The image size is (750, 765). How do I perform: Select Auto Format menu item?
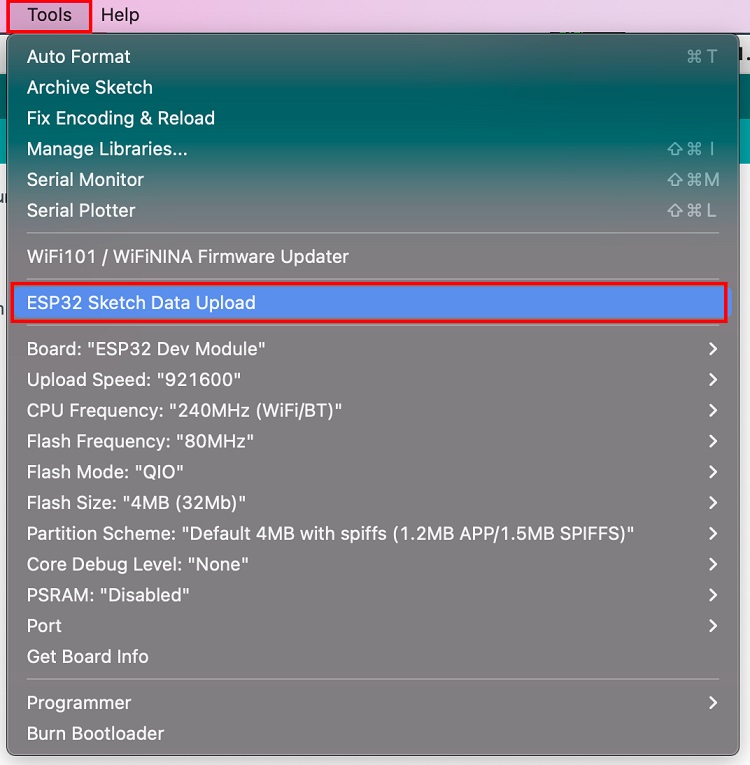[x=79, y=57]
